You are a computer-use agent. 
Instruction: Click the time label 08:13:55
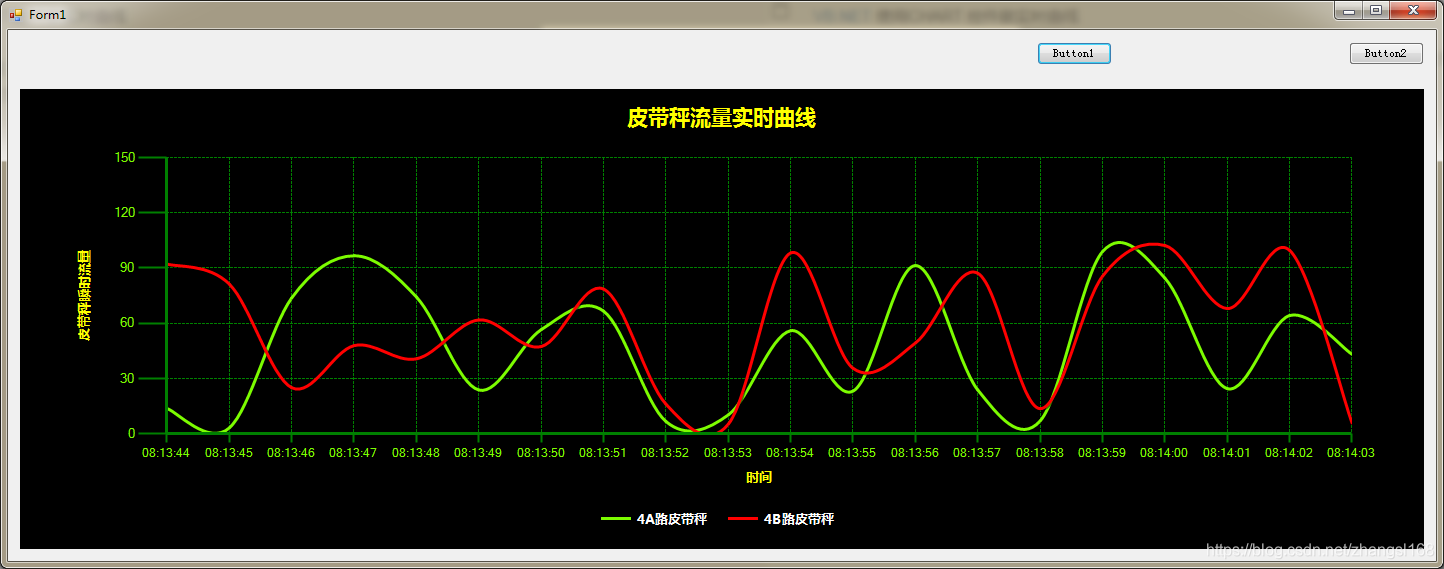point(852,453)
